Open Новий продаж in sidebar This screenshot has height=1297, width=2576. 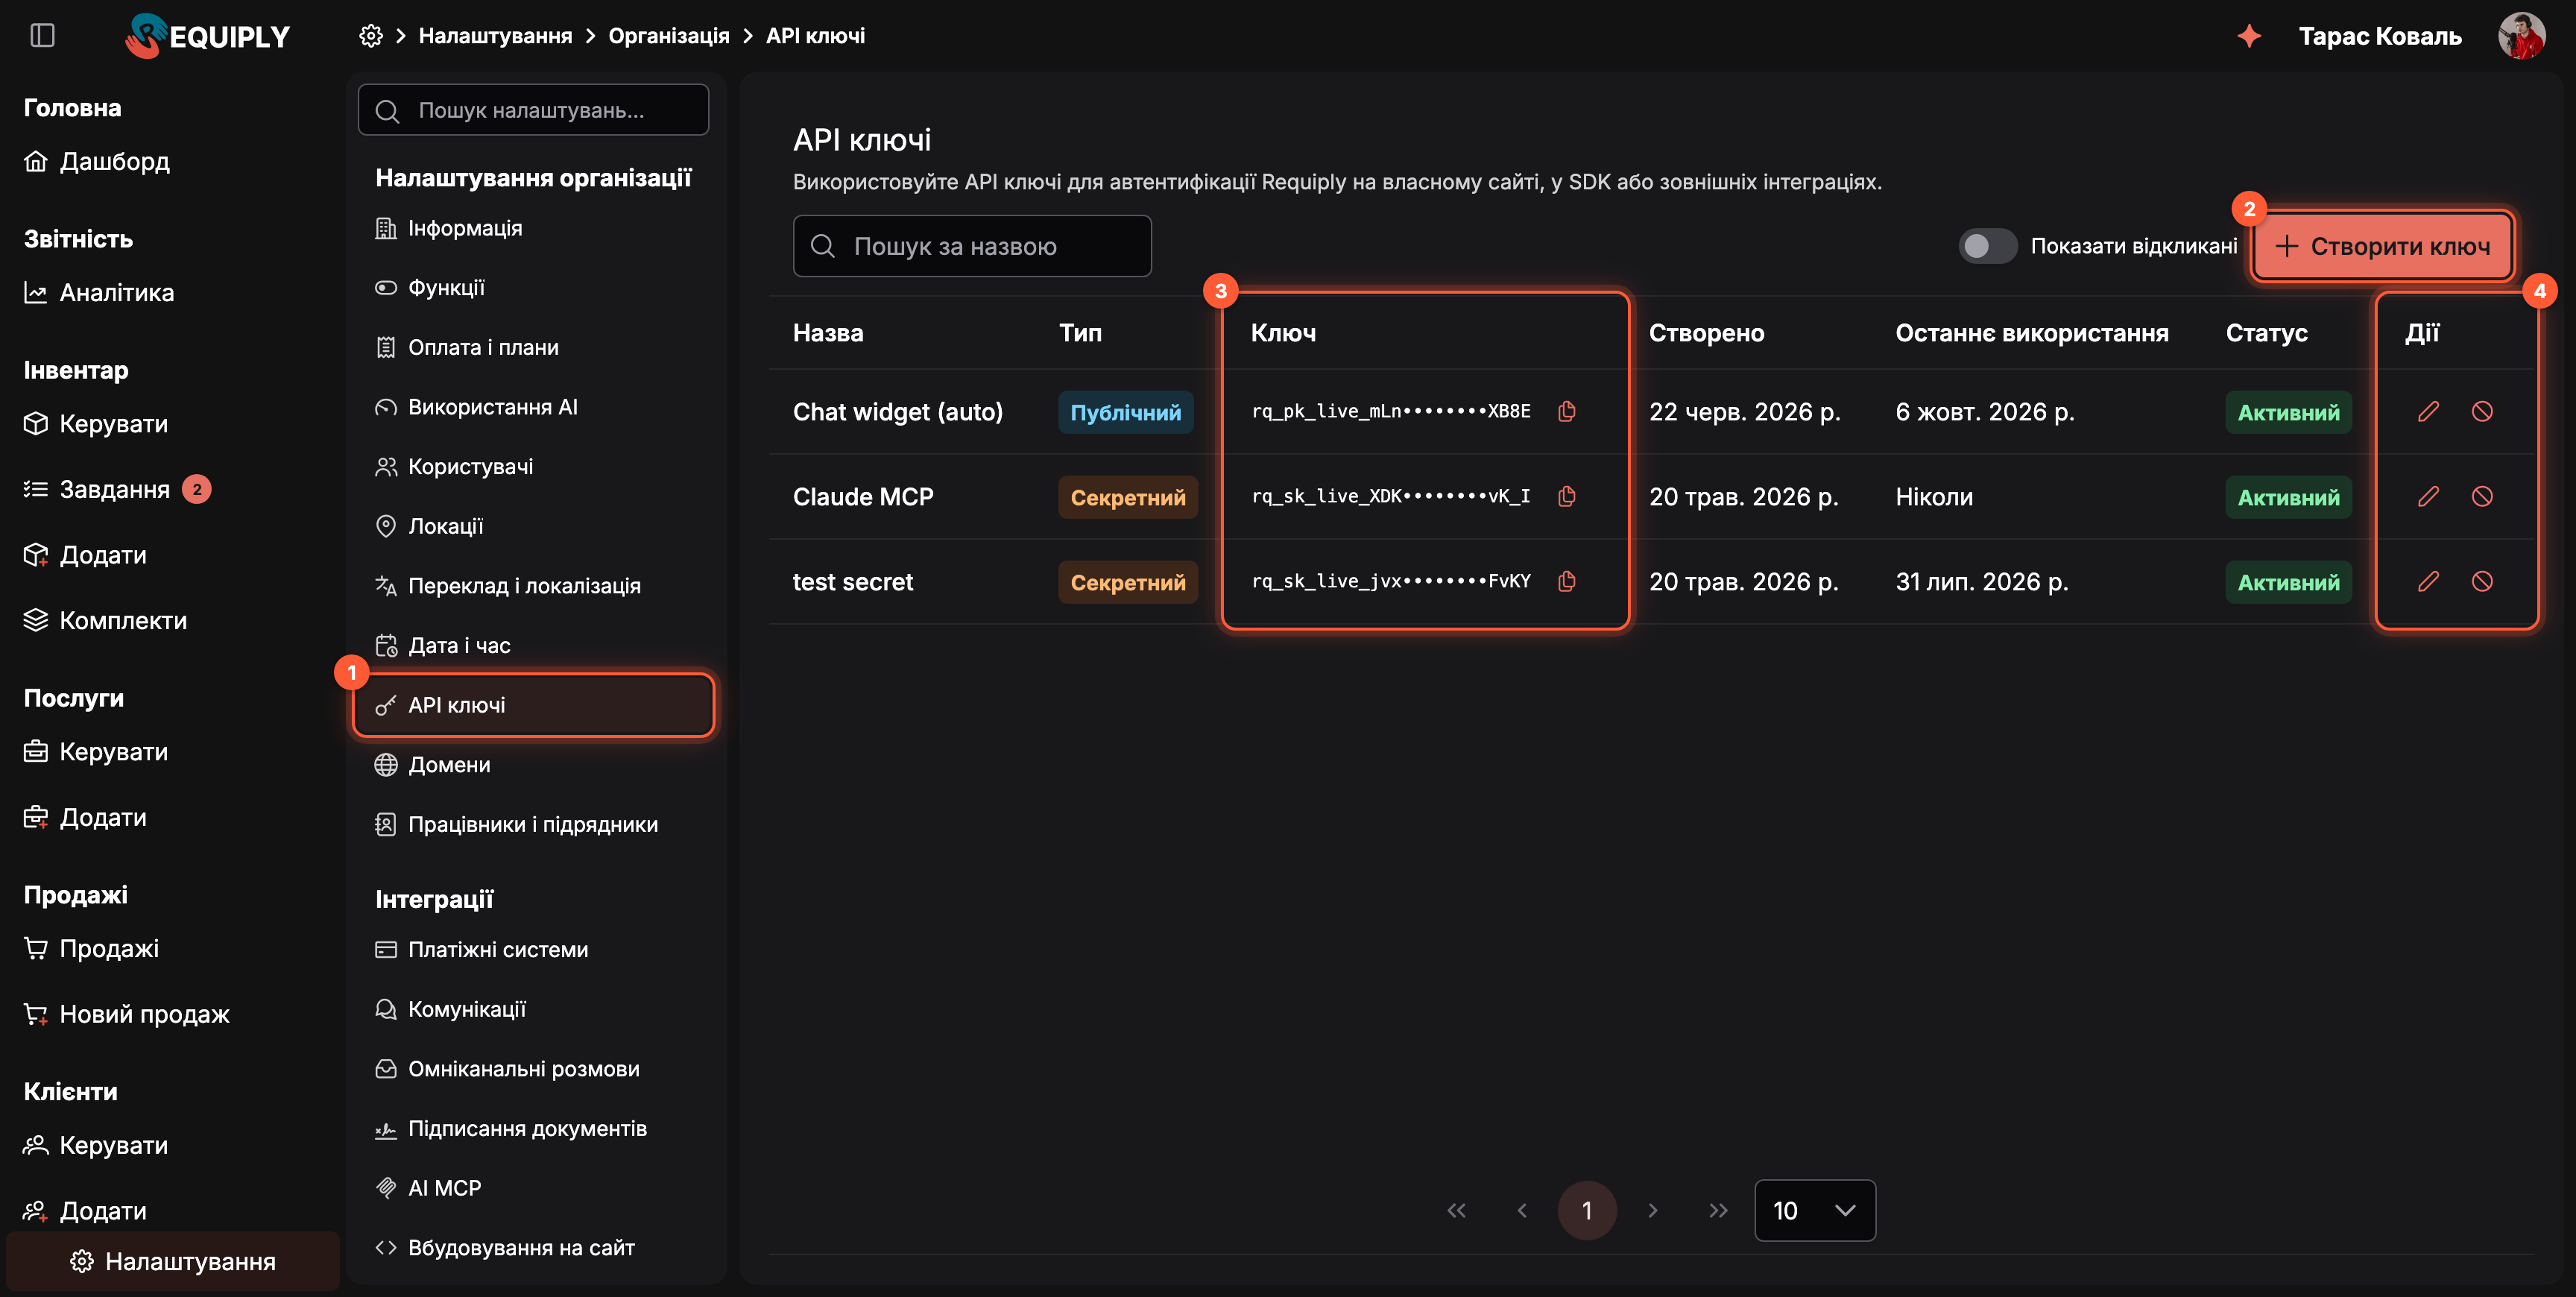pos(127,1014)
